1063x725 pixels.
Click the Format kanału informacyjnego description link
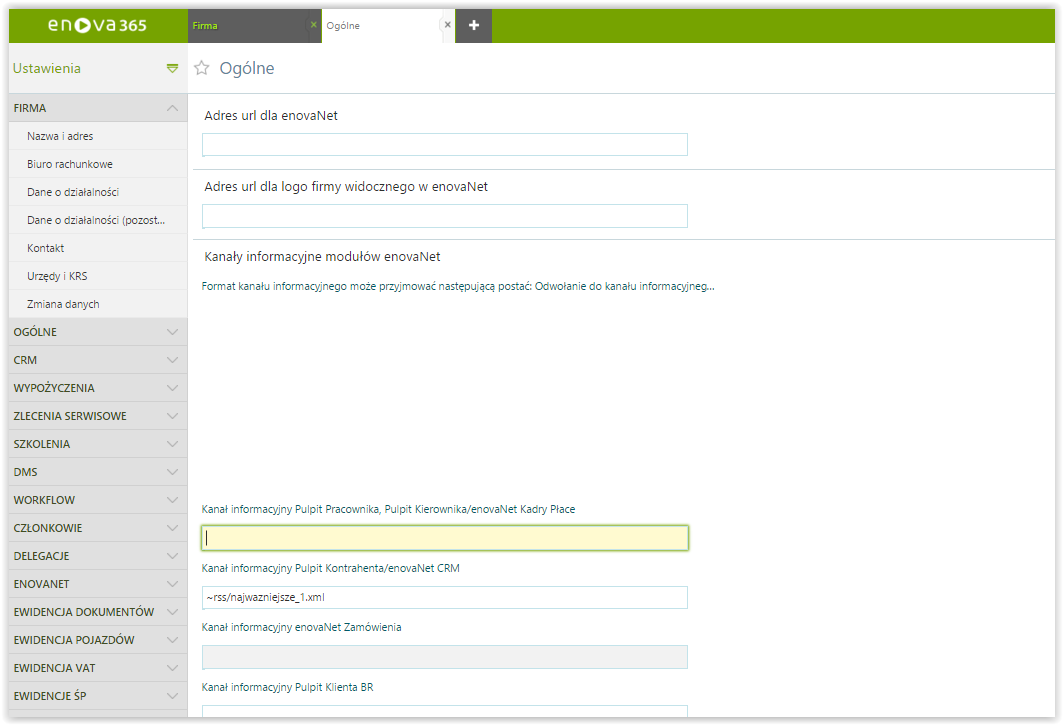pyautogui.click(x=458, y=286)
